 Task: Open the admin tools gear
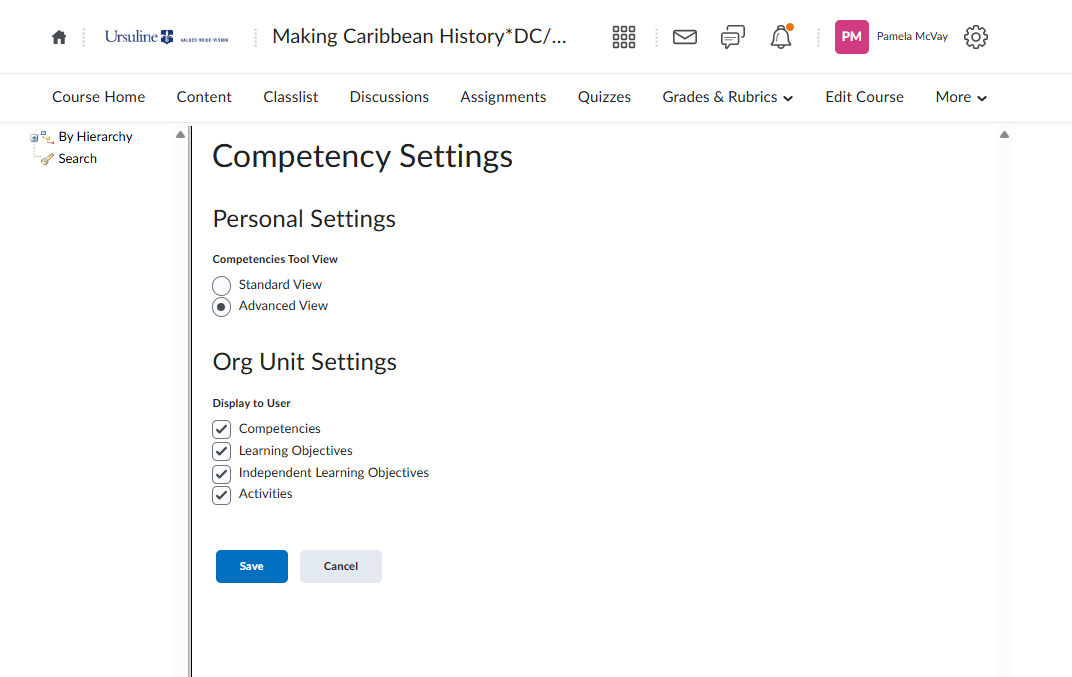click(x=975, y=37)
